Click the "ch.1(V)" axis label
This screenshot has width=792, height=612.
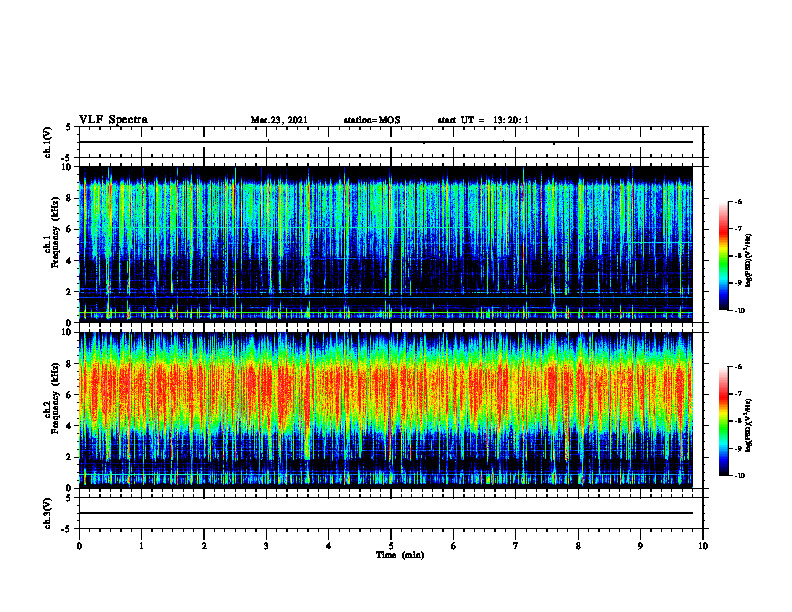pyautogui.click(x=47, y=142)
